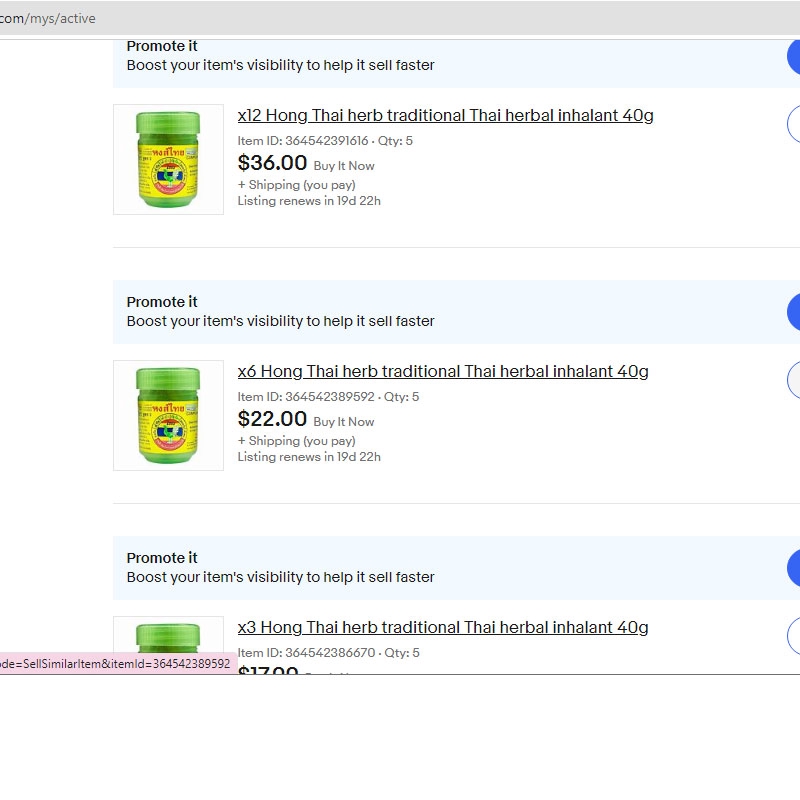
Task: Click 'Buy It Now' beside $36.00
Action: tap(344, 166)
